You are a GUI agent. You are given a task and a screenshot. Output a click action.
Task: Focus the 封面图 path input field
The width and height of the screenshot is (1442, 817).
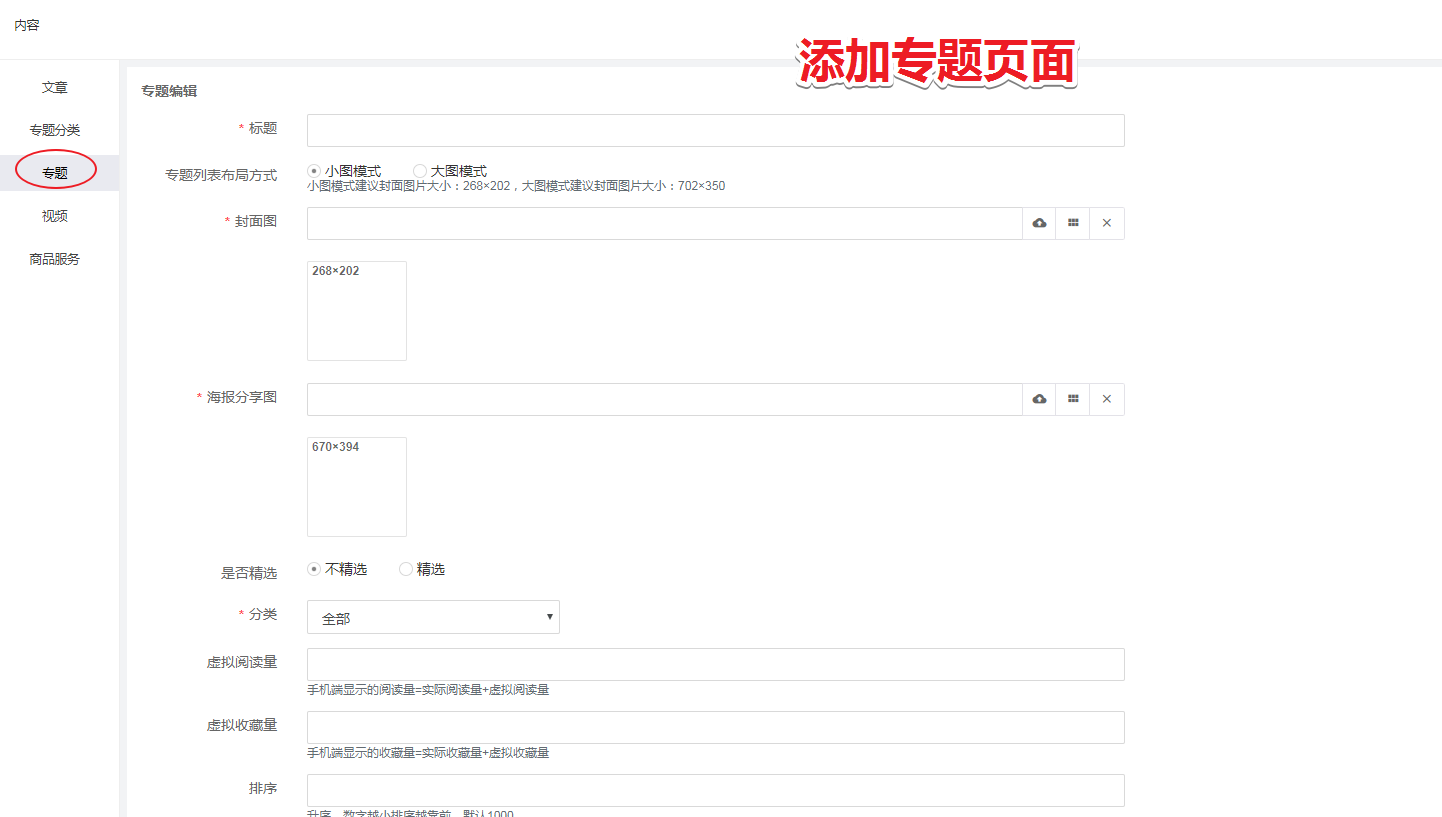click(x=664, y=223)
